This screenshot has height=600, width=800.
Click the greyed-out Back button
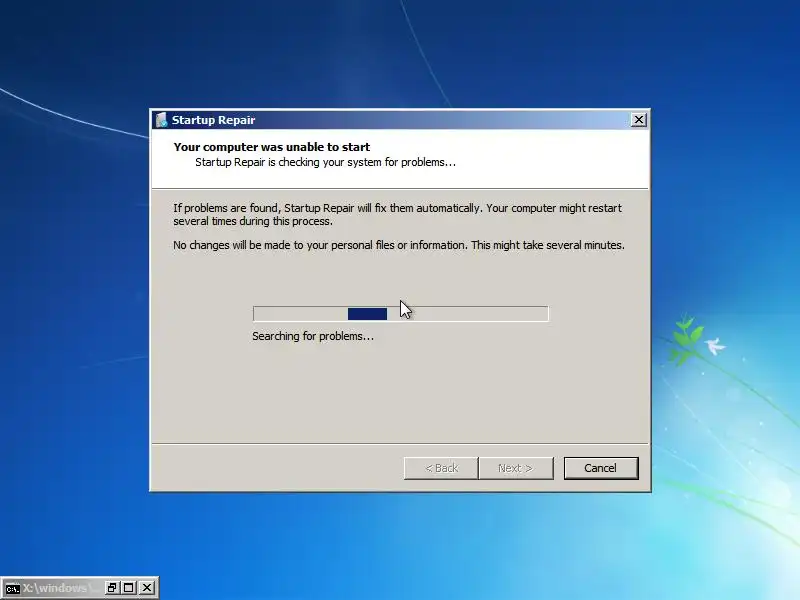point(441,468)
